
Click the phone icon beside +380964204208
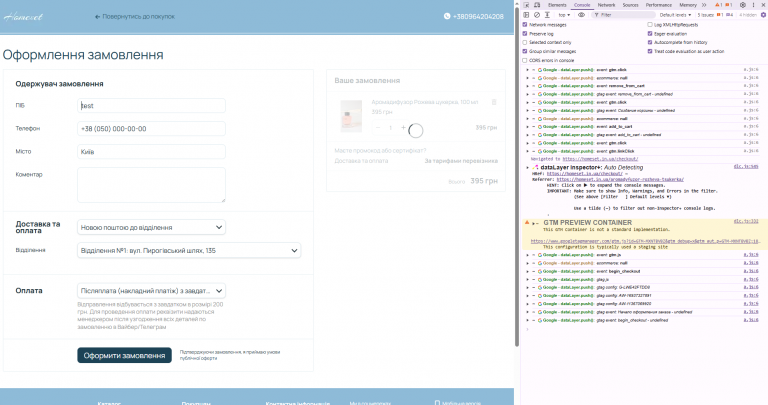[x=447, y=16]
